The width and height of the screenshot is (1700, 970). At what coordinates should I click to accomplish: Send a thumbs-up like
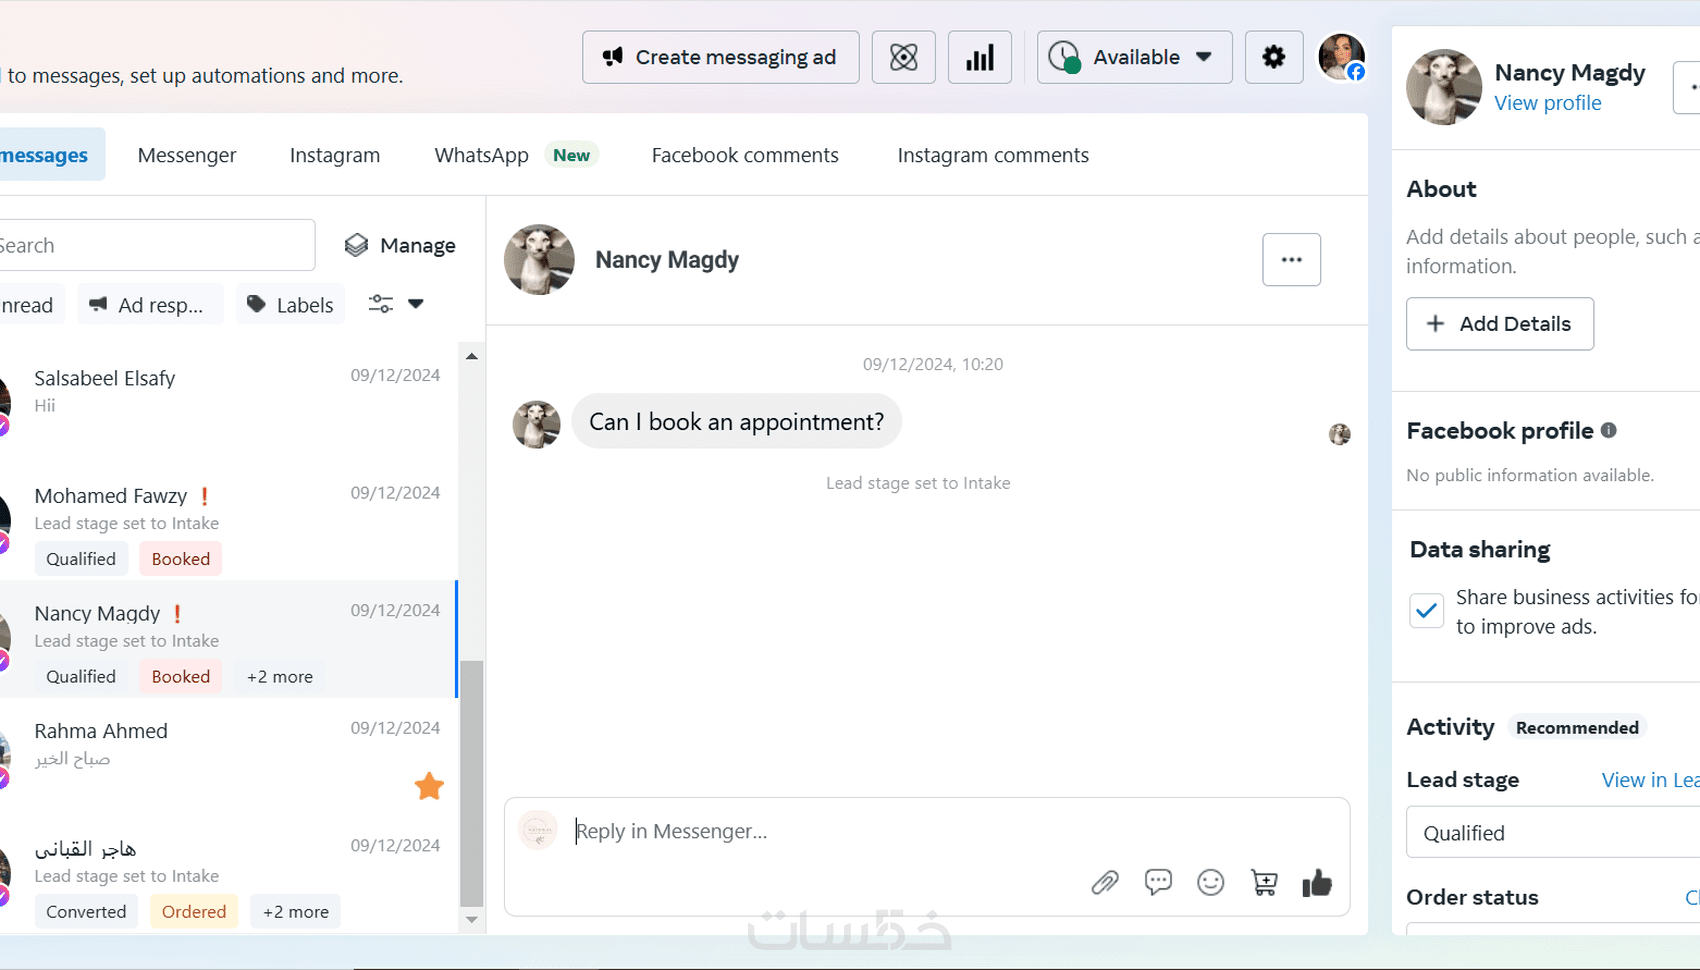tap(1317, 882)
